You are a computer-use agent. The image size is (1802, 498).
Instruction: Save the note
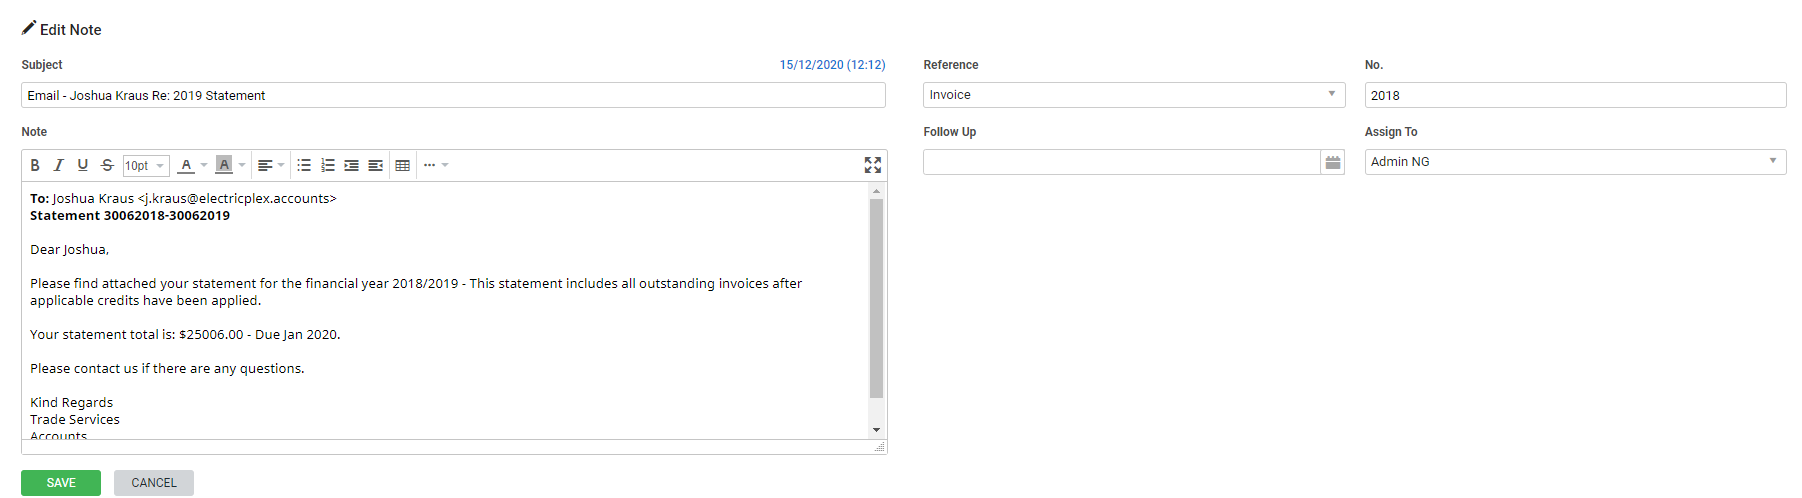click(x=61, y=483)
